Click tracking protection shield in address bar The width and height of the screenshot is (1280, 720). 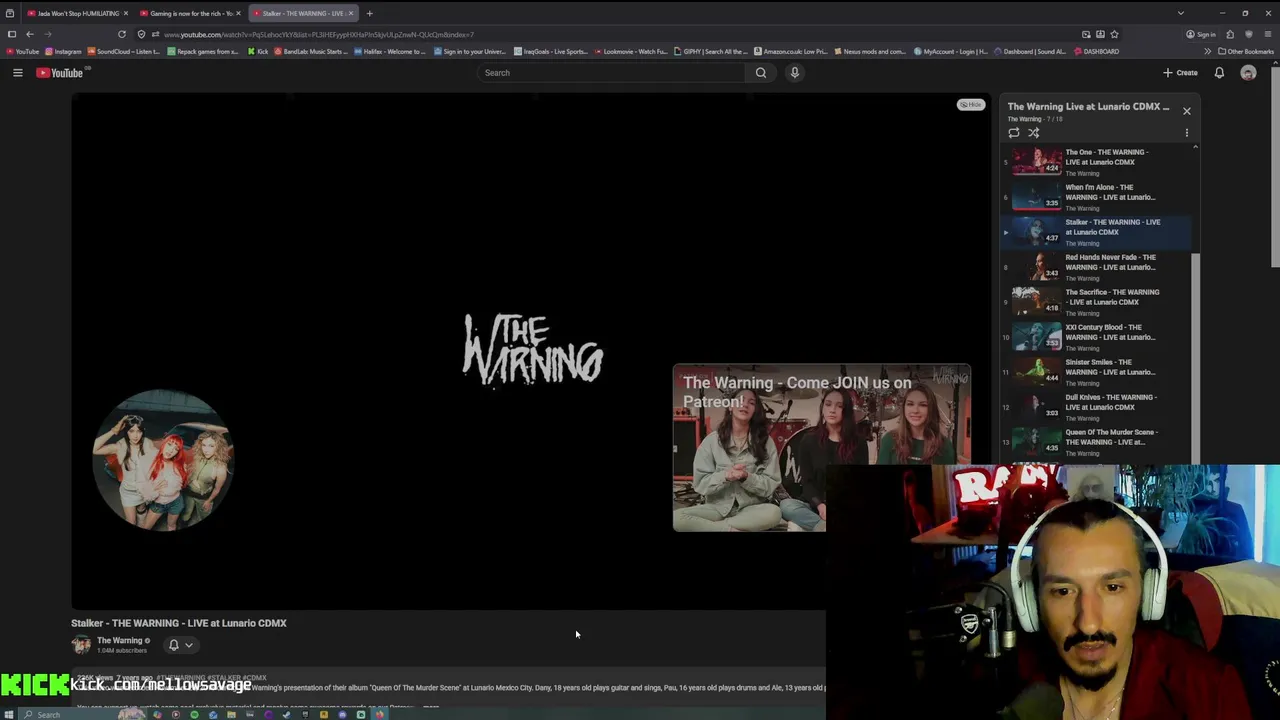click(x=143, y=34)
